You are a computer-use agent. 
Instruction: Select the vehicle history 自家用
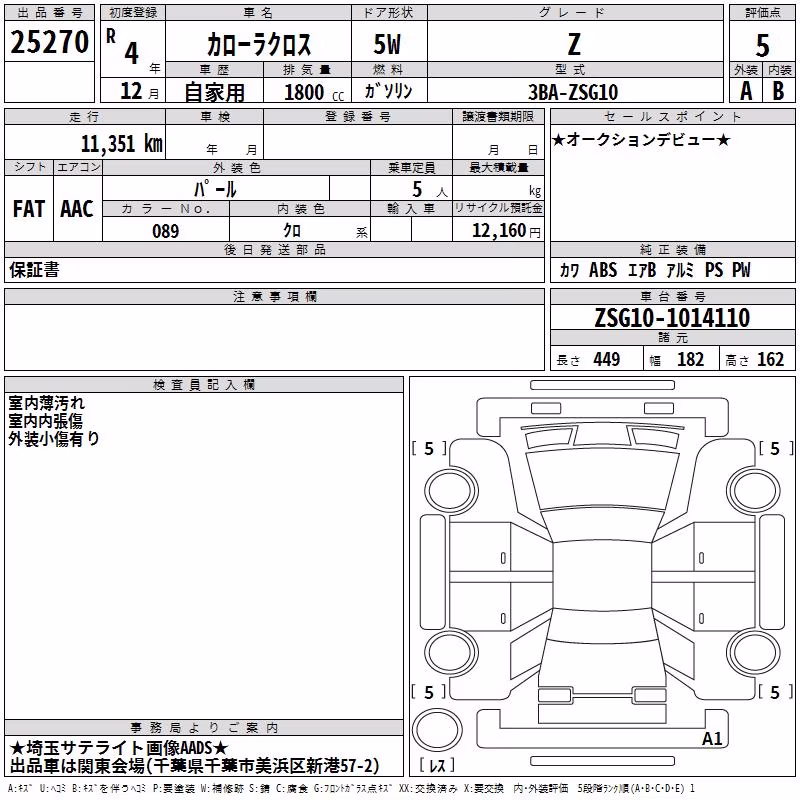point(214,92)
